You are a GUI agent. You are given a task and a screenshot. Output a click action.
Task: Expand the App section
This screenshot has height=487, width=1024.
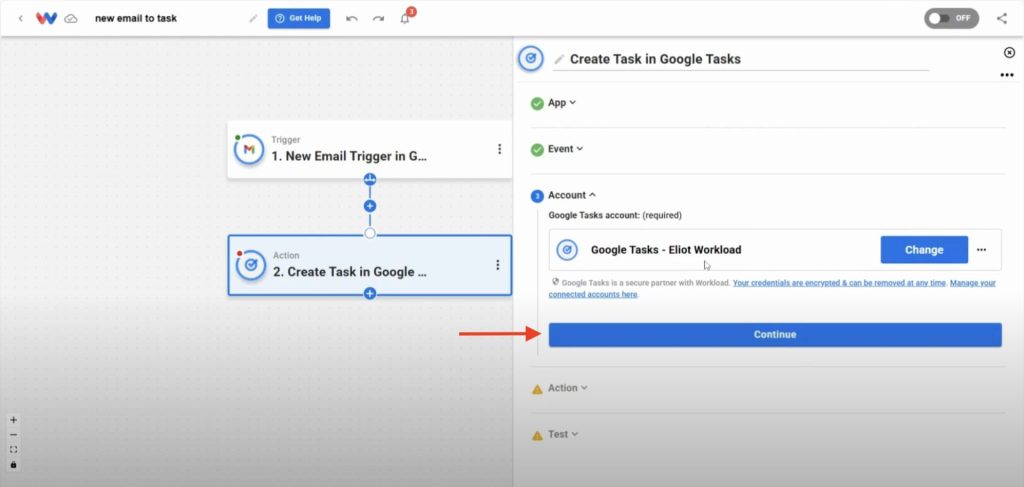tap(562, 102)
